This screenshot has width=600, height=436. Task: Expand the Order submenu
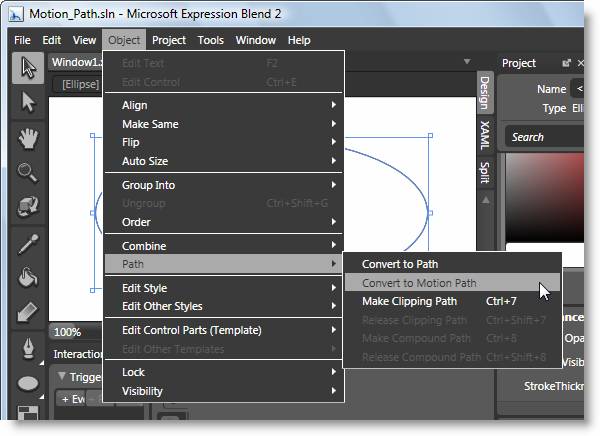coord(223,222)
